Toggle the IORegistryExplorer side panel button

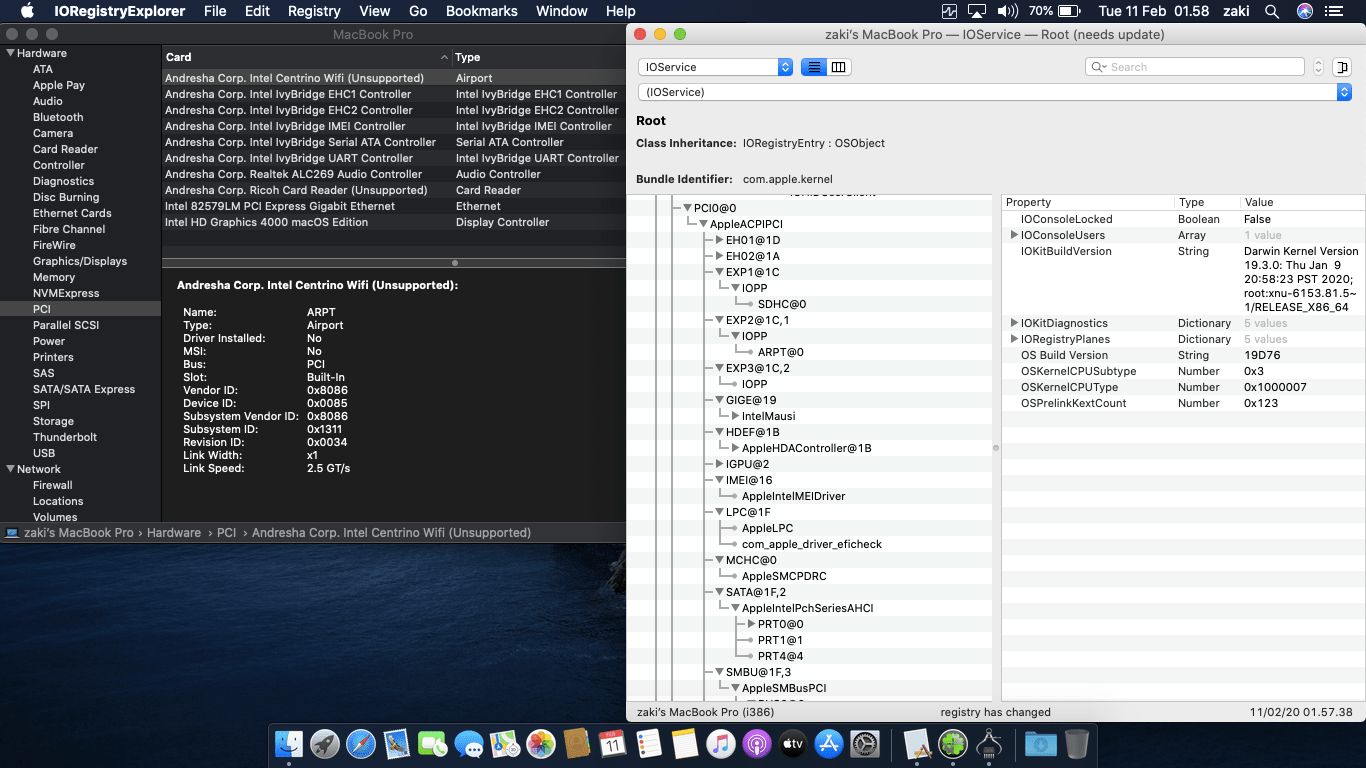click(1342, 67)
